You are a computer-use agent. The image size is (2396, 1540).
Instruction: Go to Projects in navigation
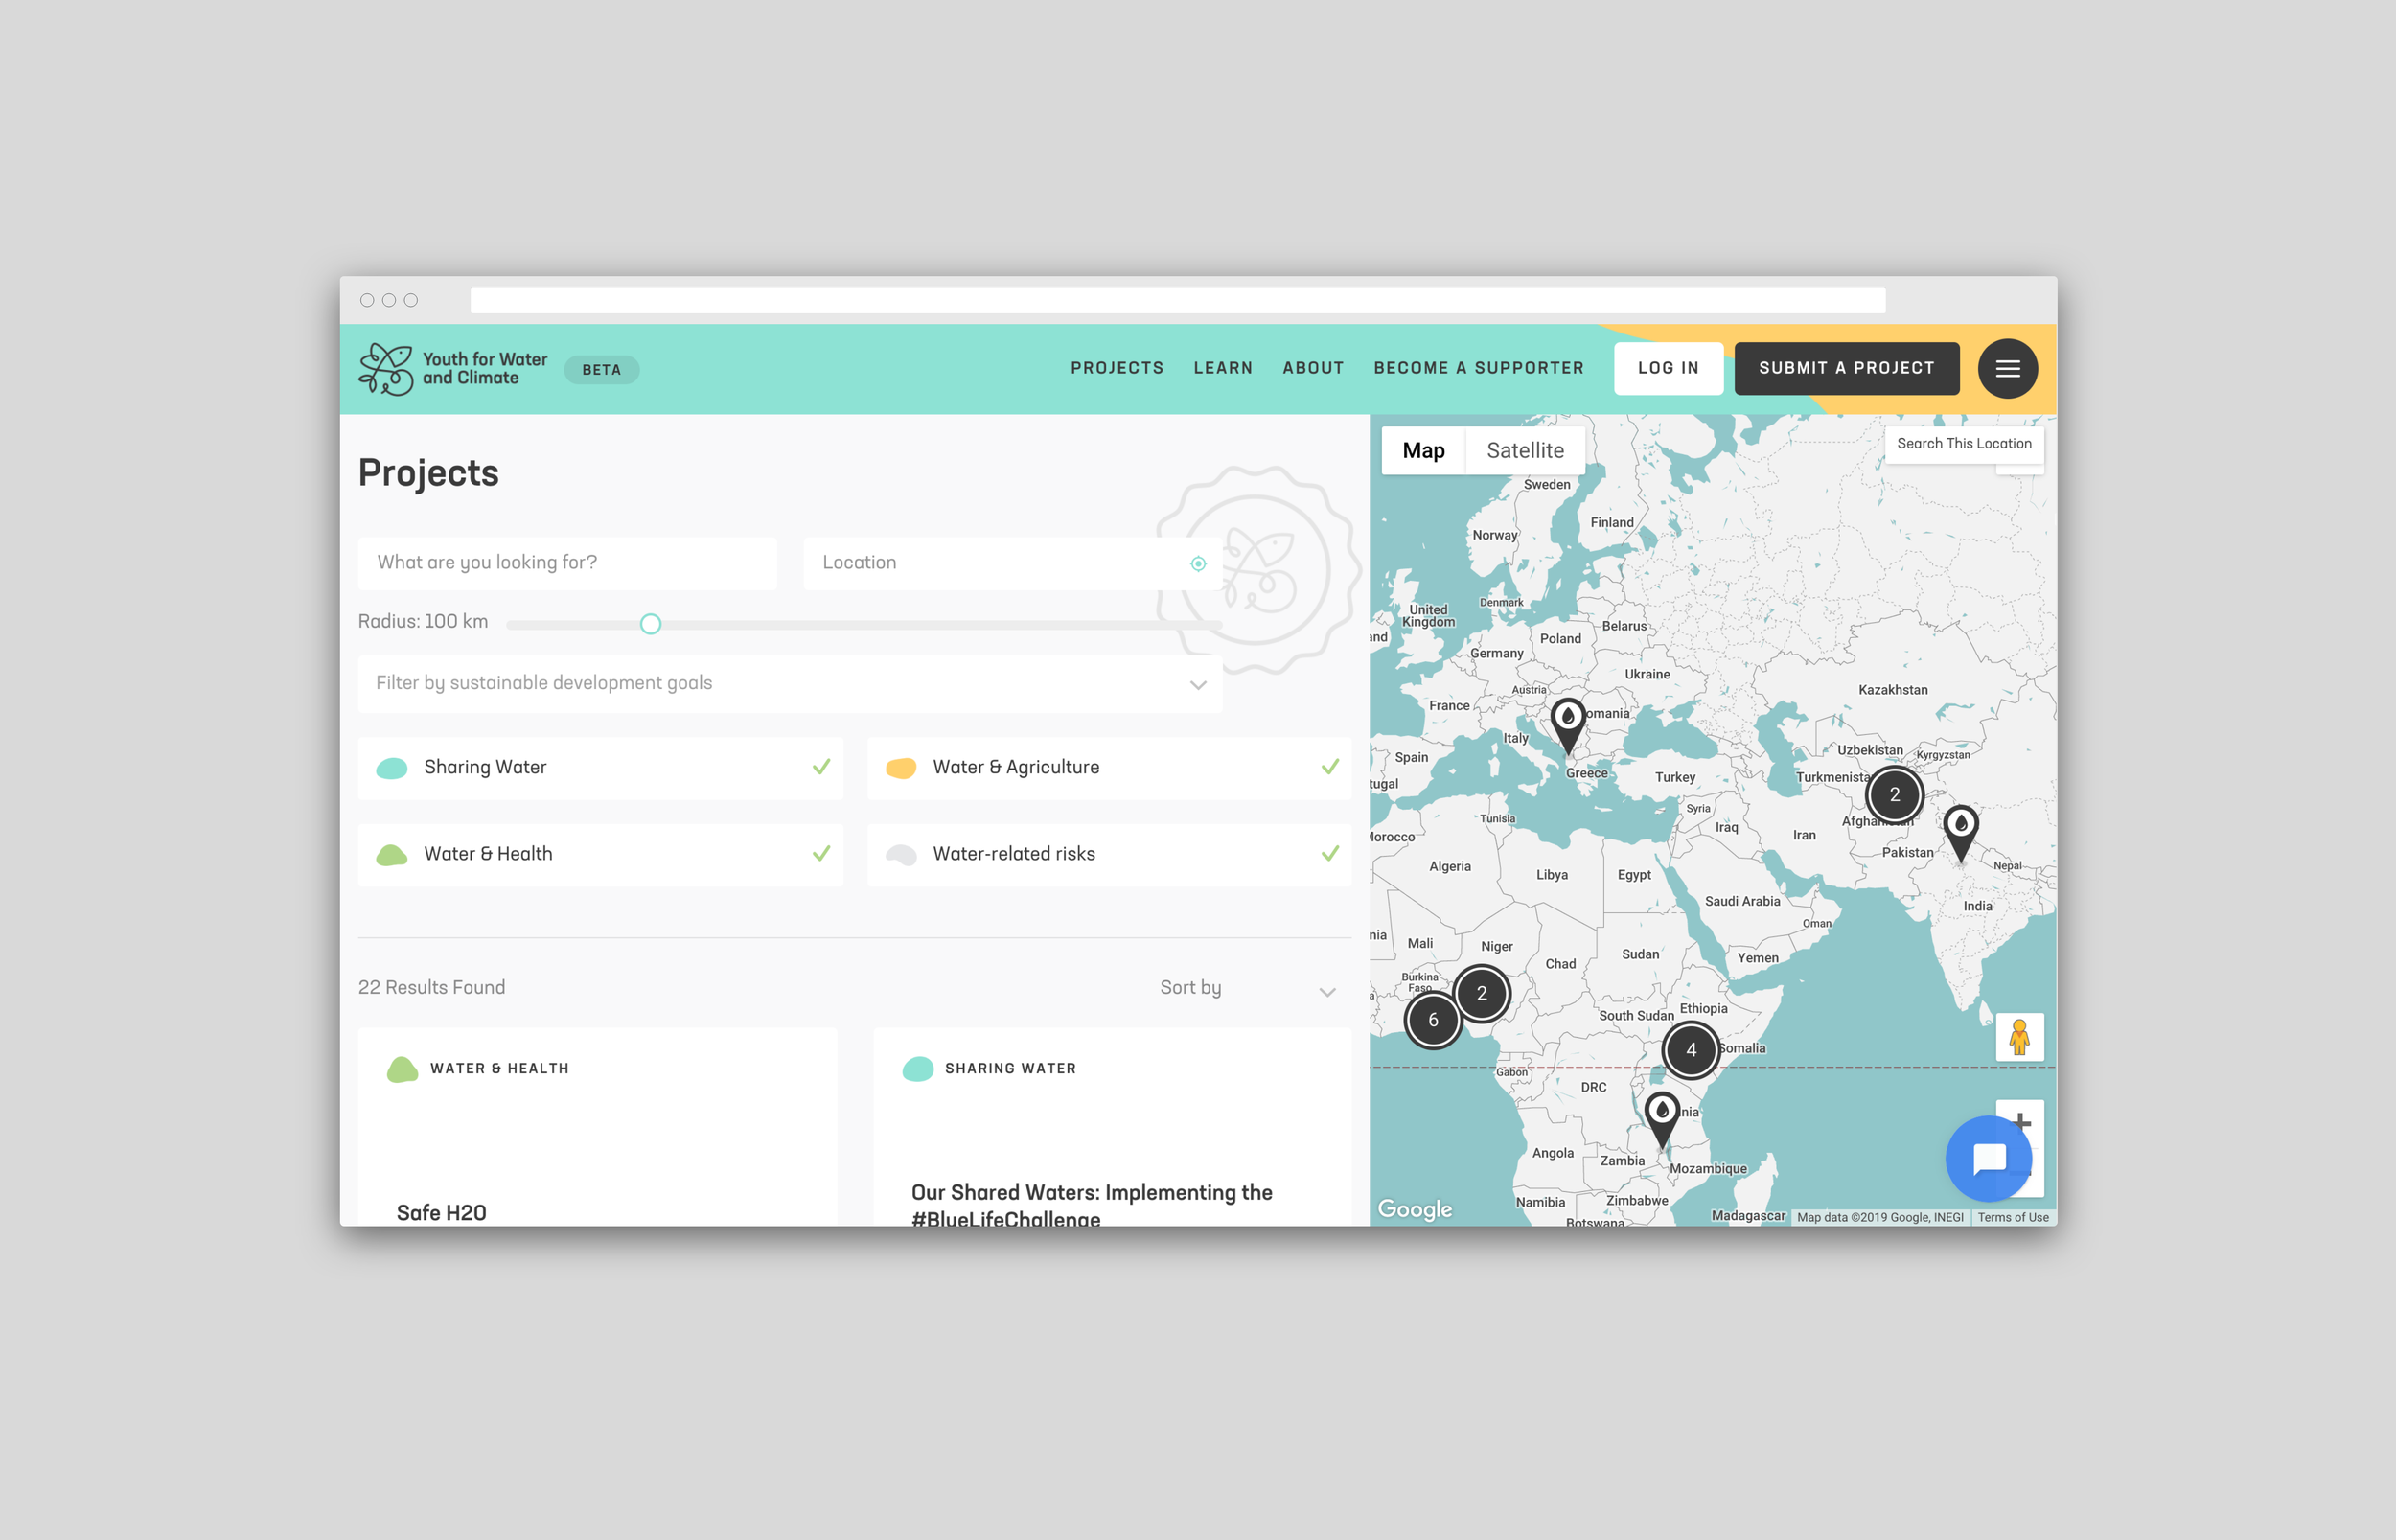[1117, 368]
